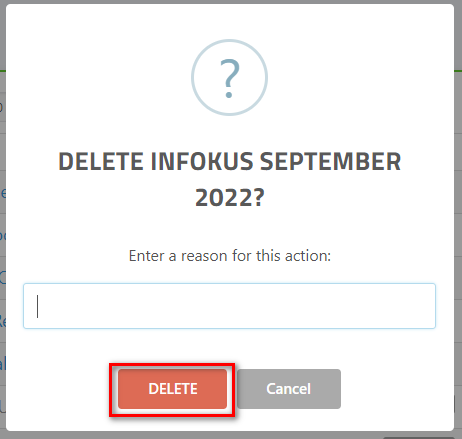Screen dimensions: 462x439
Task: Focus the reason text input field
Action: click(229, 306)
